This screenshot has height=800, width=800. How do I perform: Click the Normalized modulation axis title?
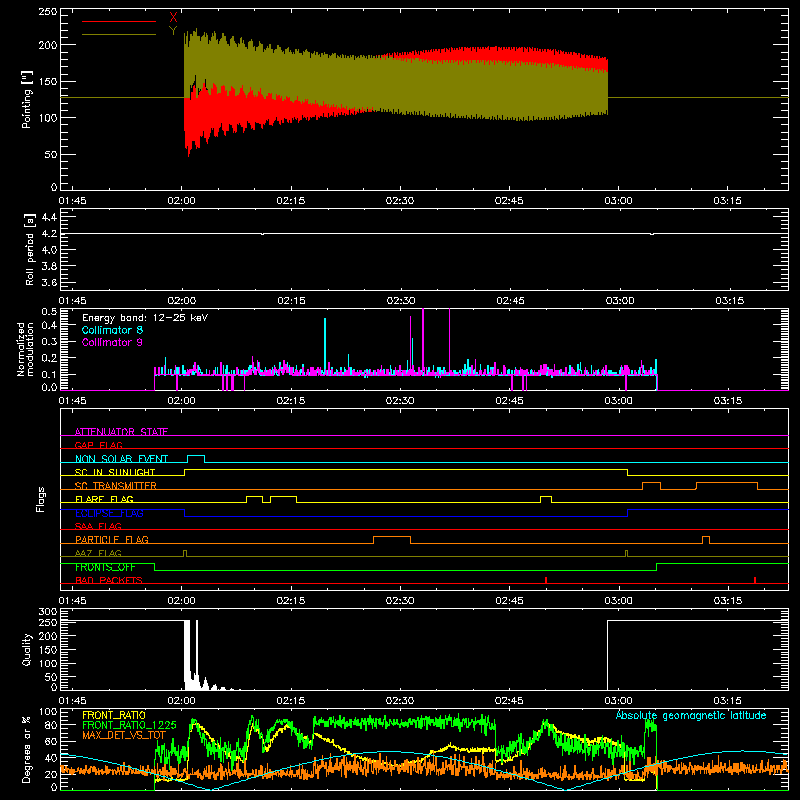[x=25, y=349]
